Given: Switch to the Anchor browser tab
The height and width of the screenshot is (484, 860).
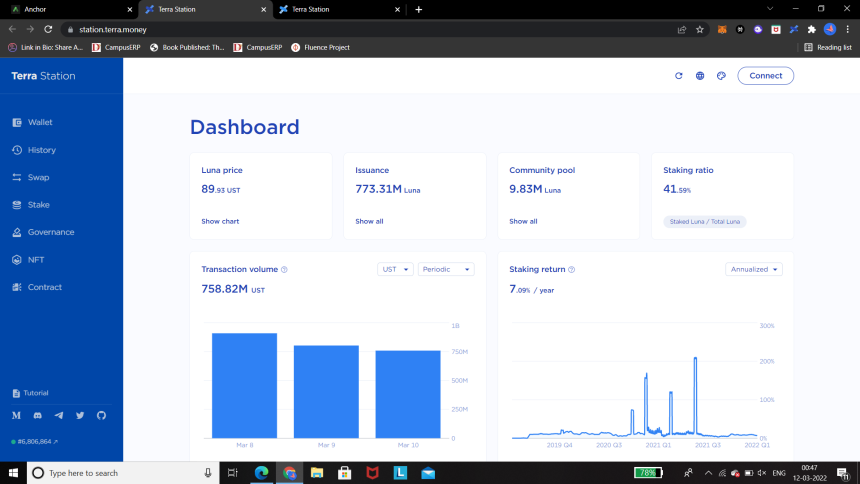Looking at the screenshot, I should tap(71, 9).
